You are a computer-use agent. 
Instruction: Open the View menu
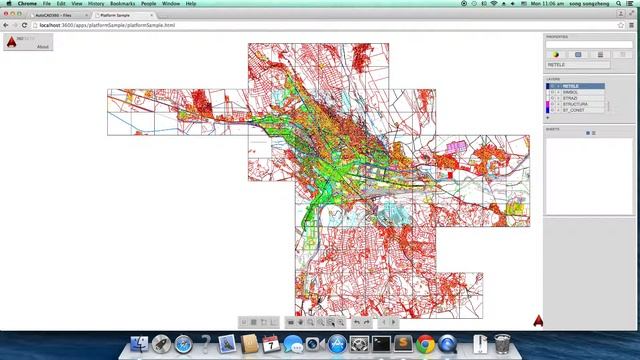[77, 3]
